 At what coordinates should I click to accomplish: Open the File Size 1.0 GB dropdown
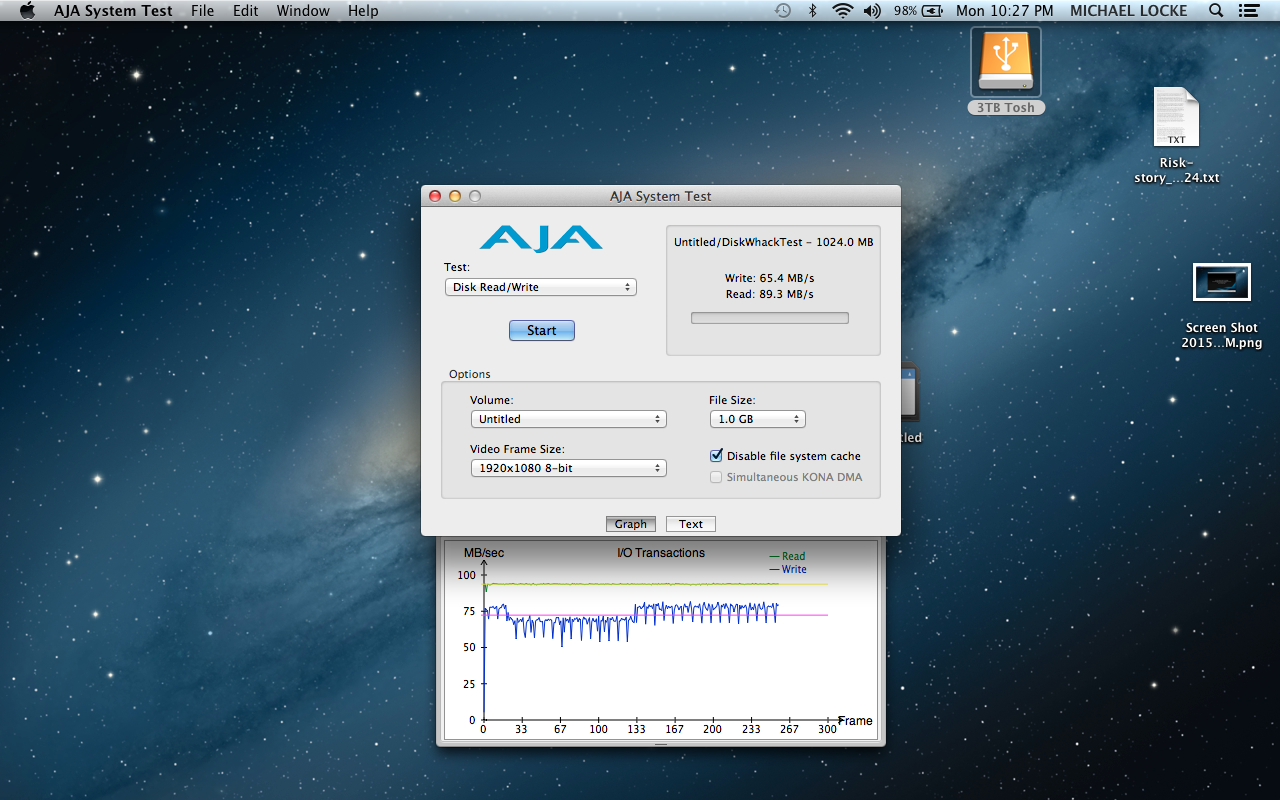coord(757,419)
